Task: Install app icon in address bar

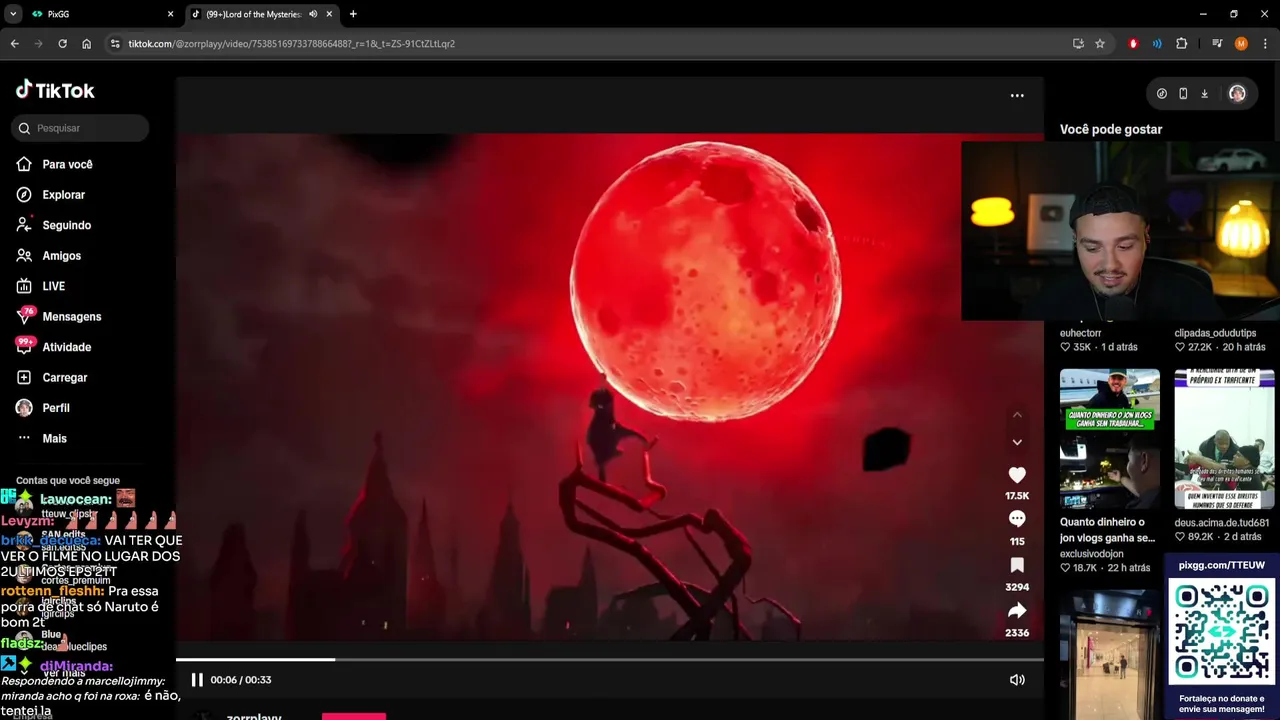Action: coord(1078,44)
